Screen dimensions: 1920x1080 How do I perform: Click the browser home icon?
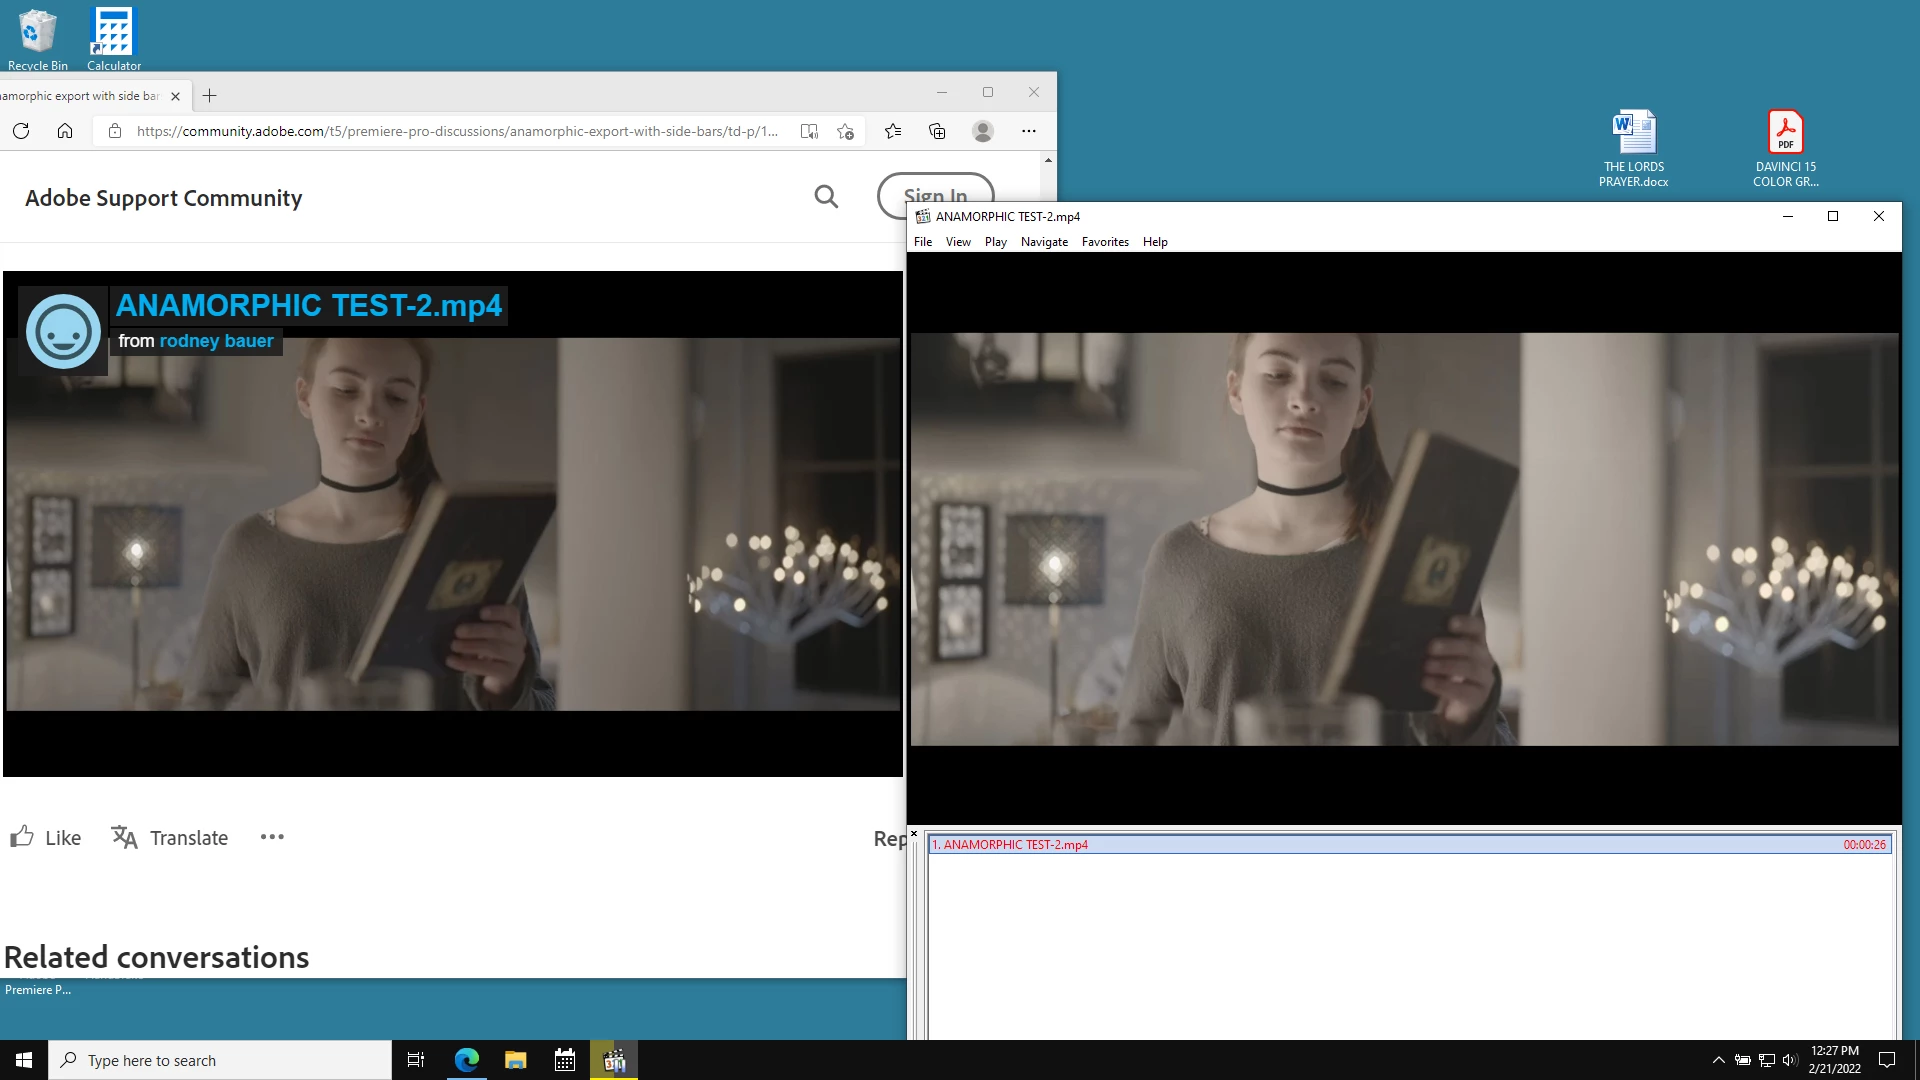point(65,131)
